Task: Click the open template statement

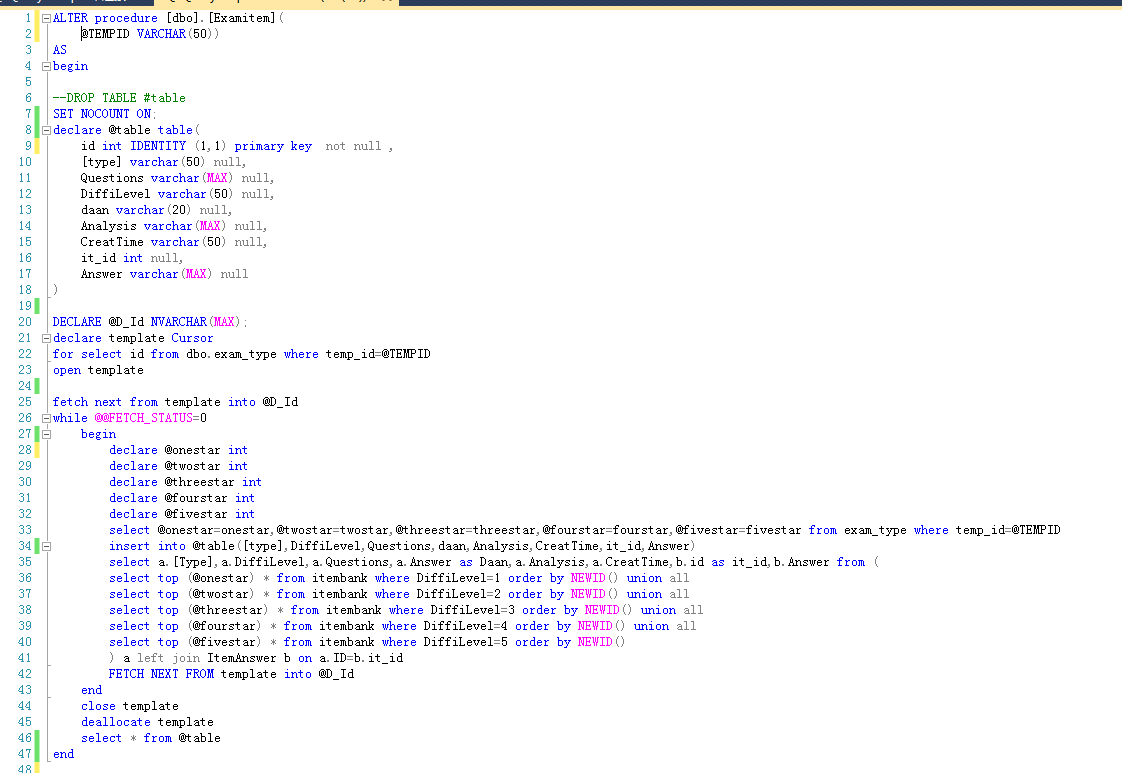Action: click(x=98, y=370)
